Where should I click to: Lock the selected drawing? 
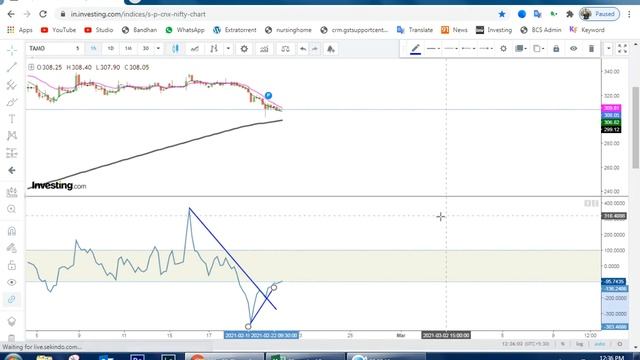coord(556,49)
